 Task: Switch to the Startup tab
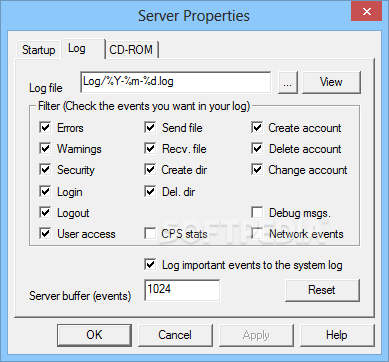(x=38, y=50)
